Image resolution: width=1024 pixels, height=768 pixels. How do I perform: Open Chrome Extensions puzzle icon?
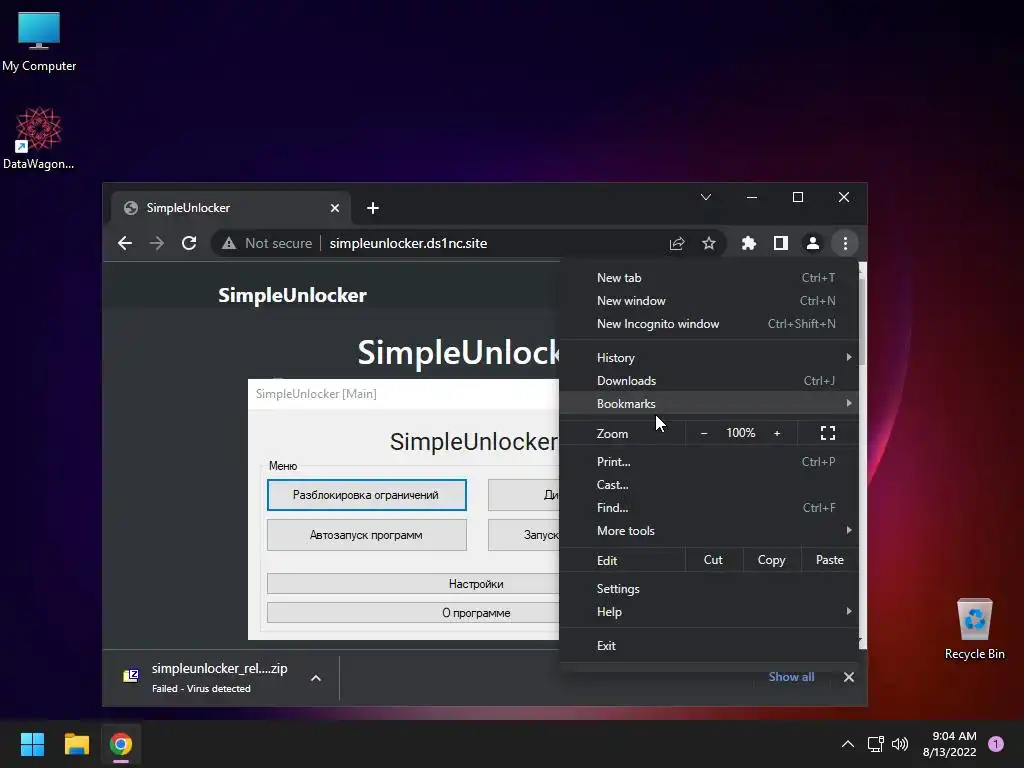(748, 244)
